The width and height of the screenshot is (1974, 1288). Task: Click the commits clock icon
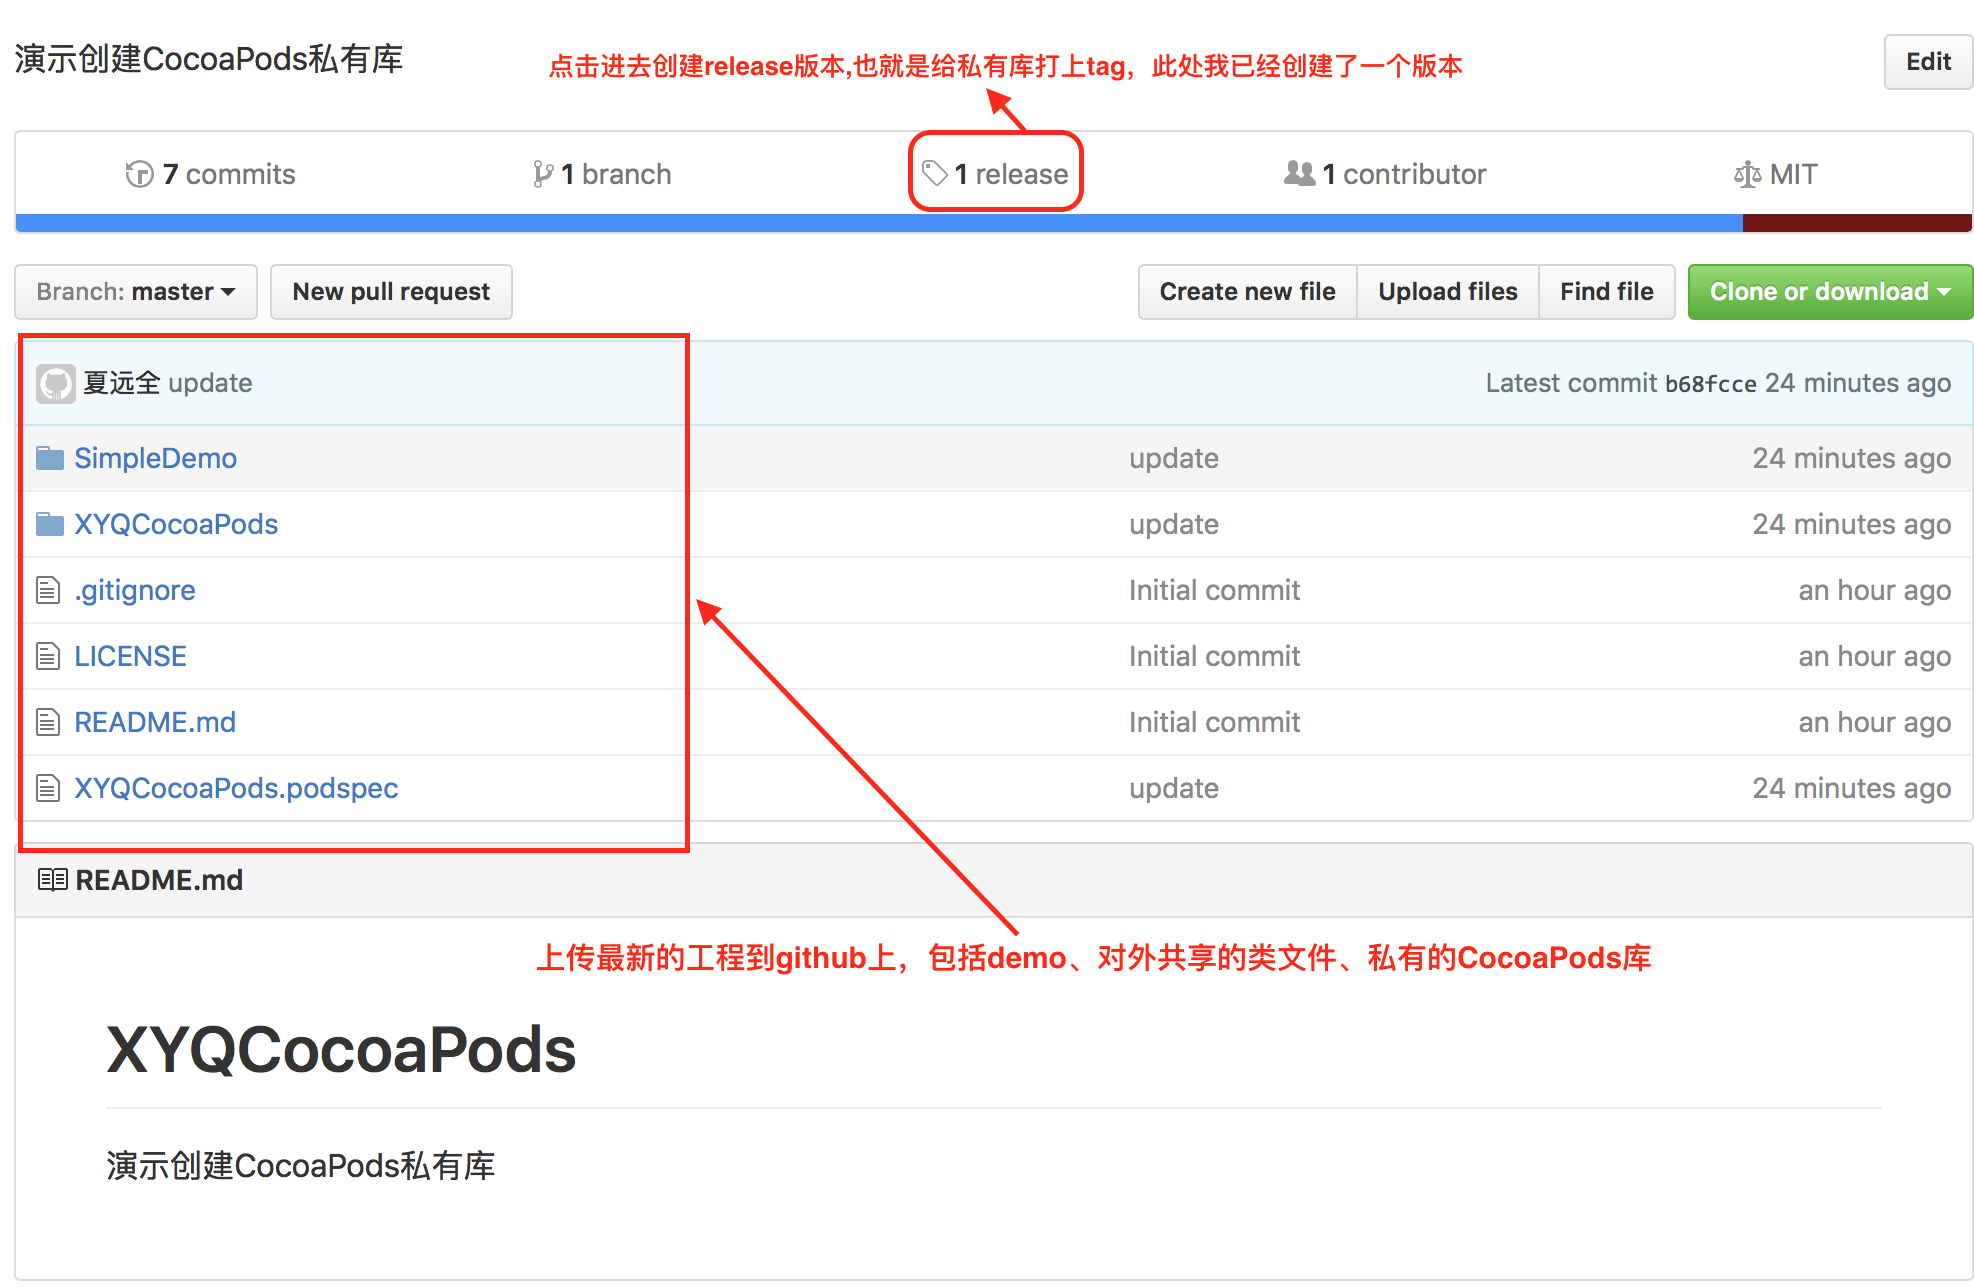click(139, 174)
